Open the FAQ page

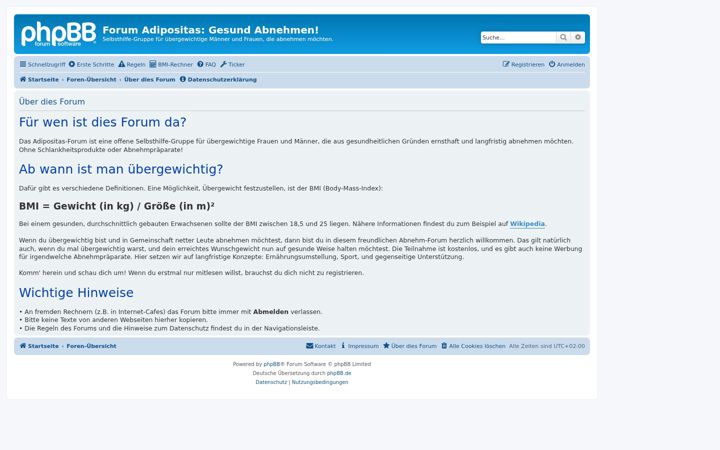pyautogui.click(x=207, y=65)
